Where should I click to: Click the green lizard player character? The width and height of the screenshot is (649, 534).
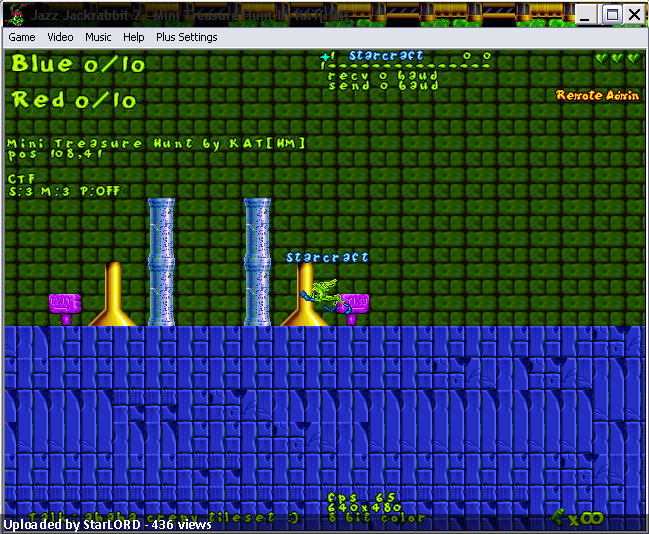tap(323, 295)
